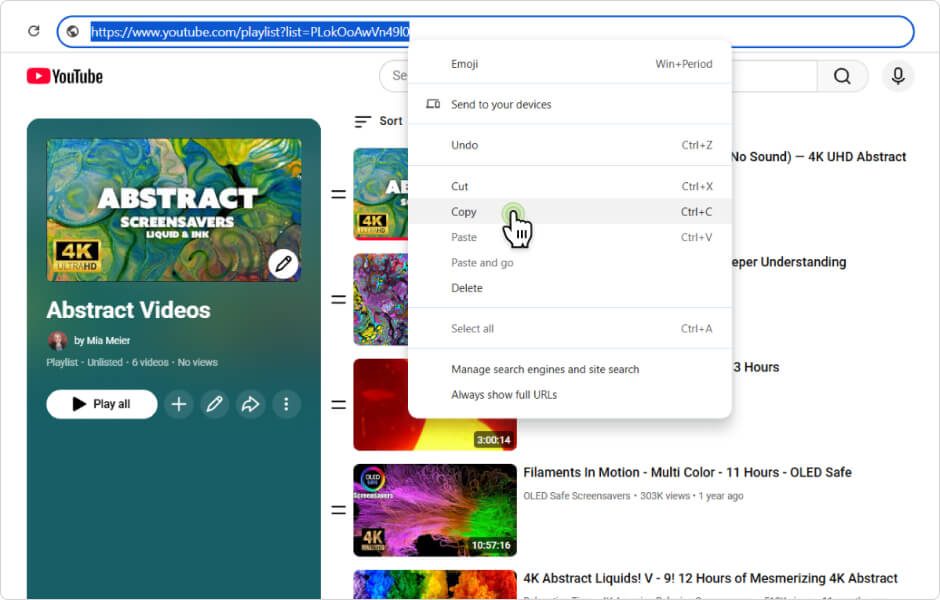
Task: Select Copy from the context menu
Action: pos(464,212)
